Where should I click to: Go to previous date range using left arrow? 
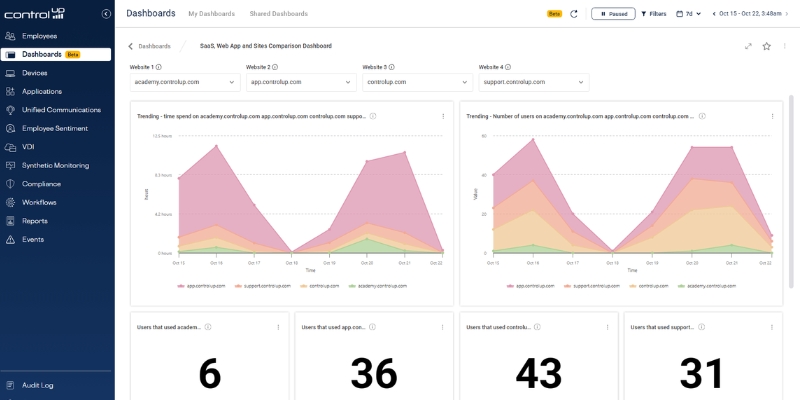[x=712, y=14]
